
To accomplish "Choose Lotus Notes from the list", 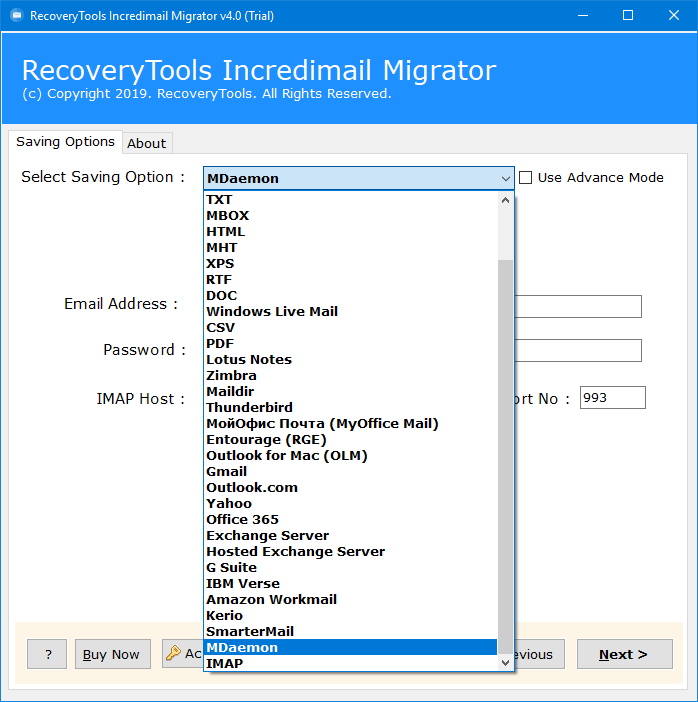I will pos(351,360).
